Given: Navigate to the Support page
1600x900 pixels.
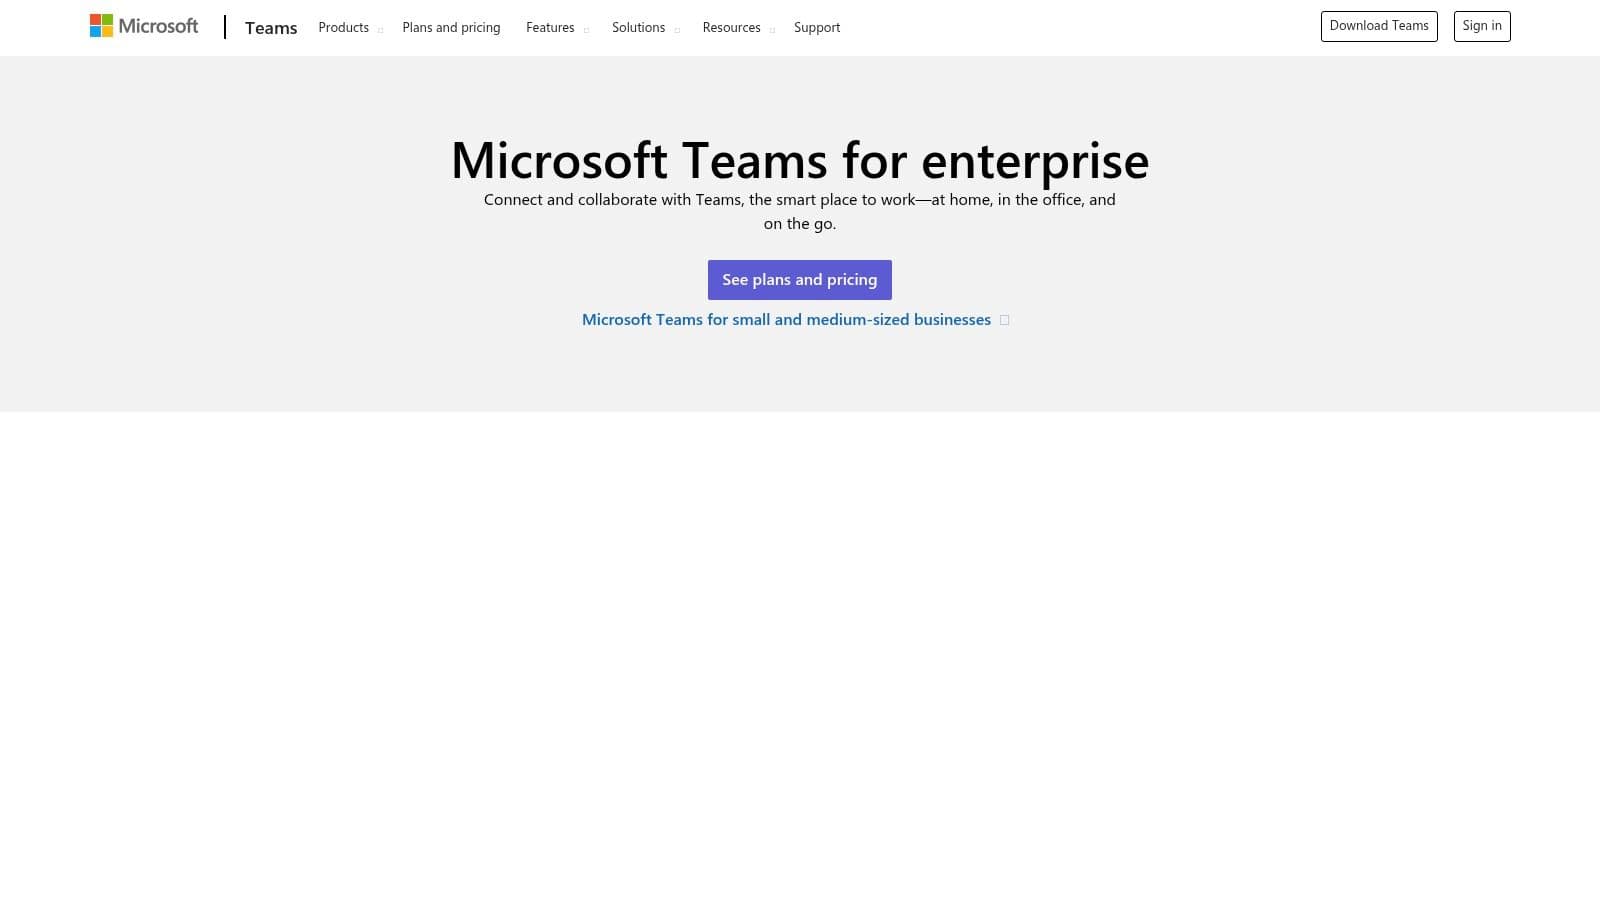Looking at the screenshot, I should pos(816,27).
